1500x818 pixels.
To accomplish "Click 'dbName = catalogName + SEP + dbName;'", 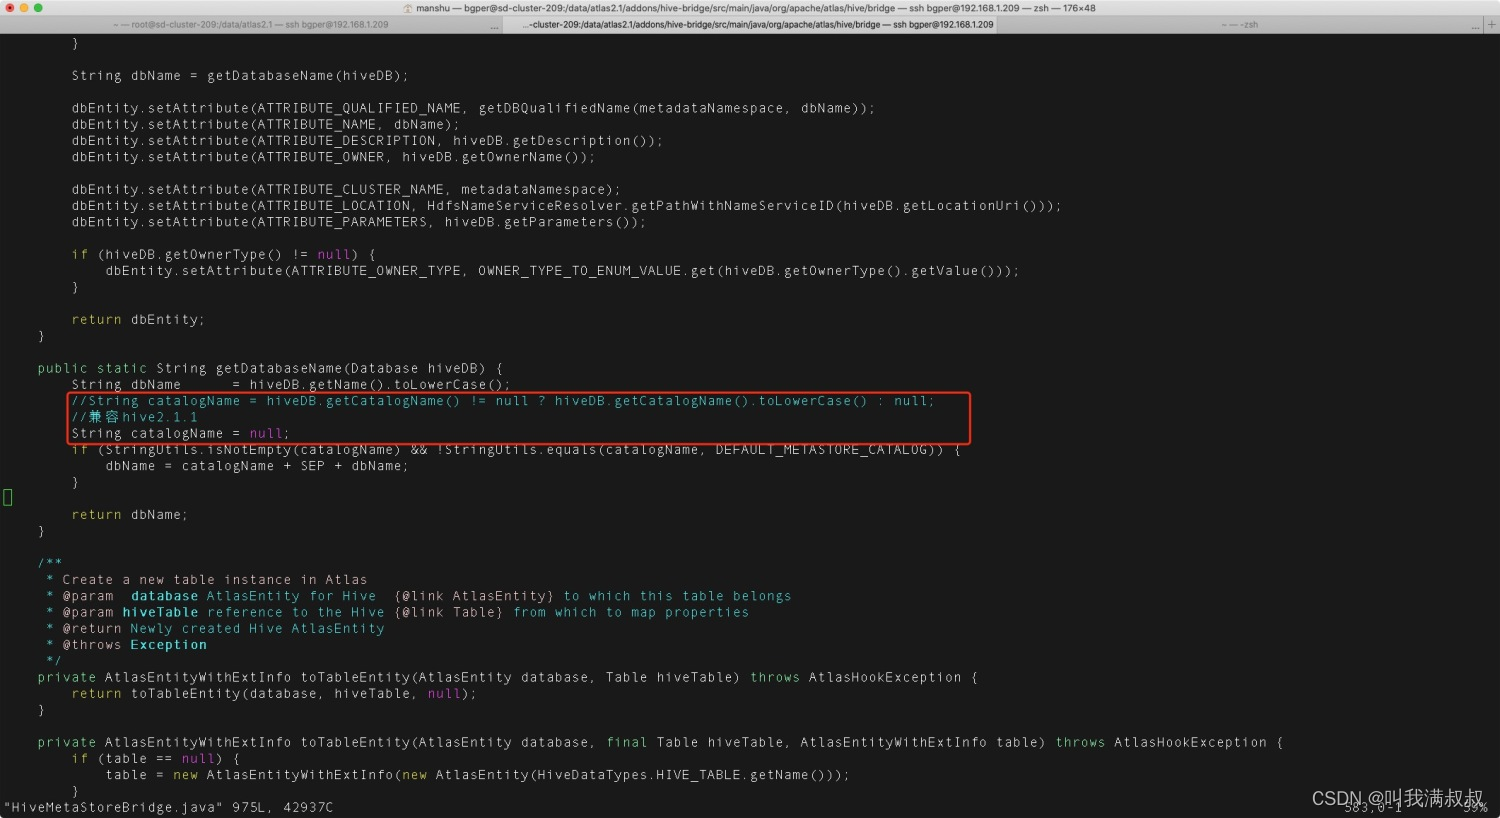I will (x=257, y=466).
